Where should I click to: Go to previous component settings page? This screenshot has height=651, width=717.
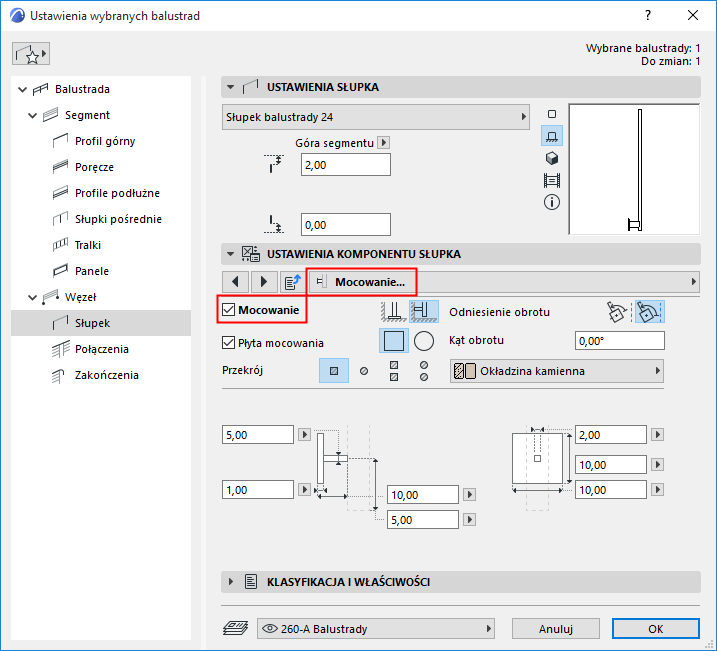(235, 282)
